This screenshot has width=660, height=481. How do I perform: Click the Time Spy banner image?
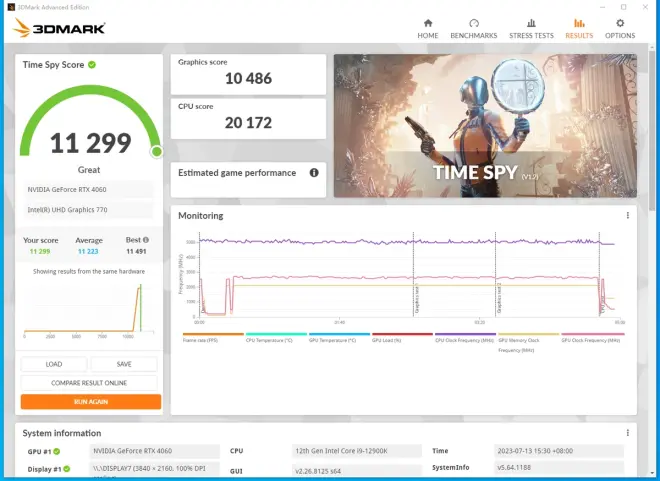[485, 125]
